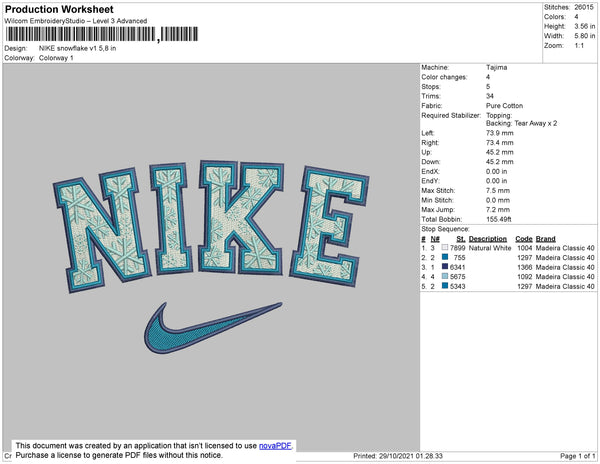Select the 'Printed: 29/10/2021 01.28.33' footer text
Image resolution: width=600 pixels, height=464 pixels.
(398, 456)
